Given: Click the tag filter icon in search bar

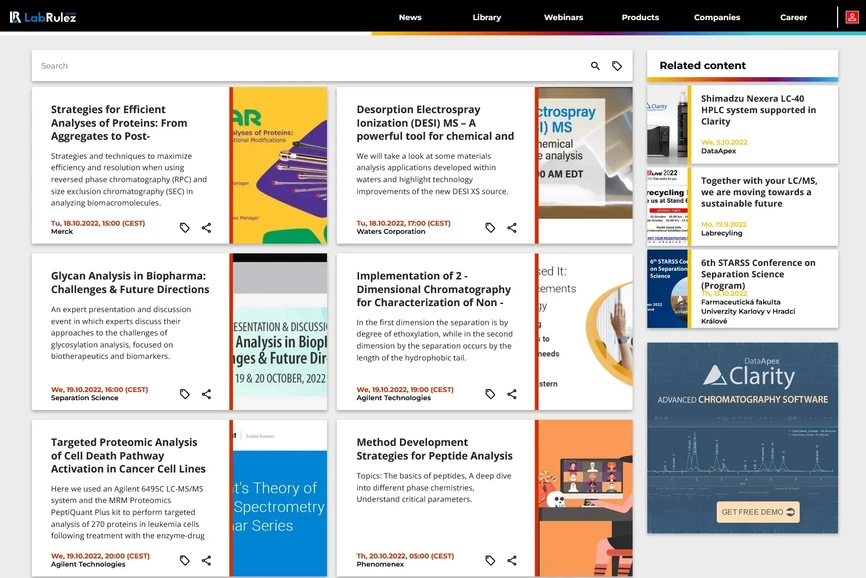Looking at the screenshot, I should 617,66.
